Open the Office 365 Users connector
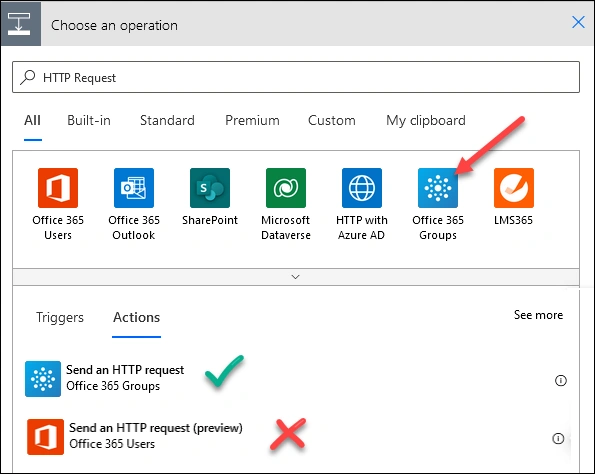The width and height of the screenshot is (595, 474). click(x=58, y=188)
